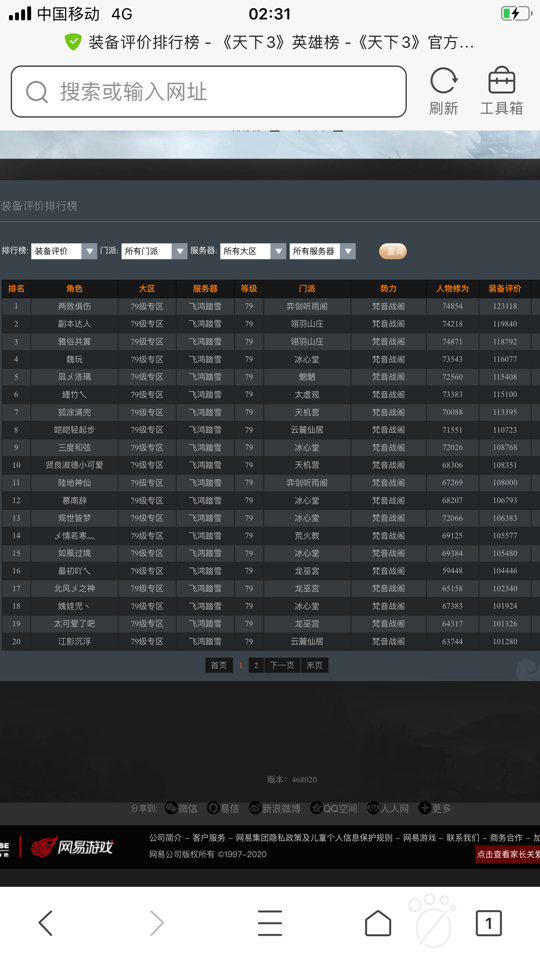Select character 三度和弦 in rank 9
The width and height of the screenshot is (540, 960).
pyautogui.click(x=74, y=448)
